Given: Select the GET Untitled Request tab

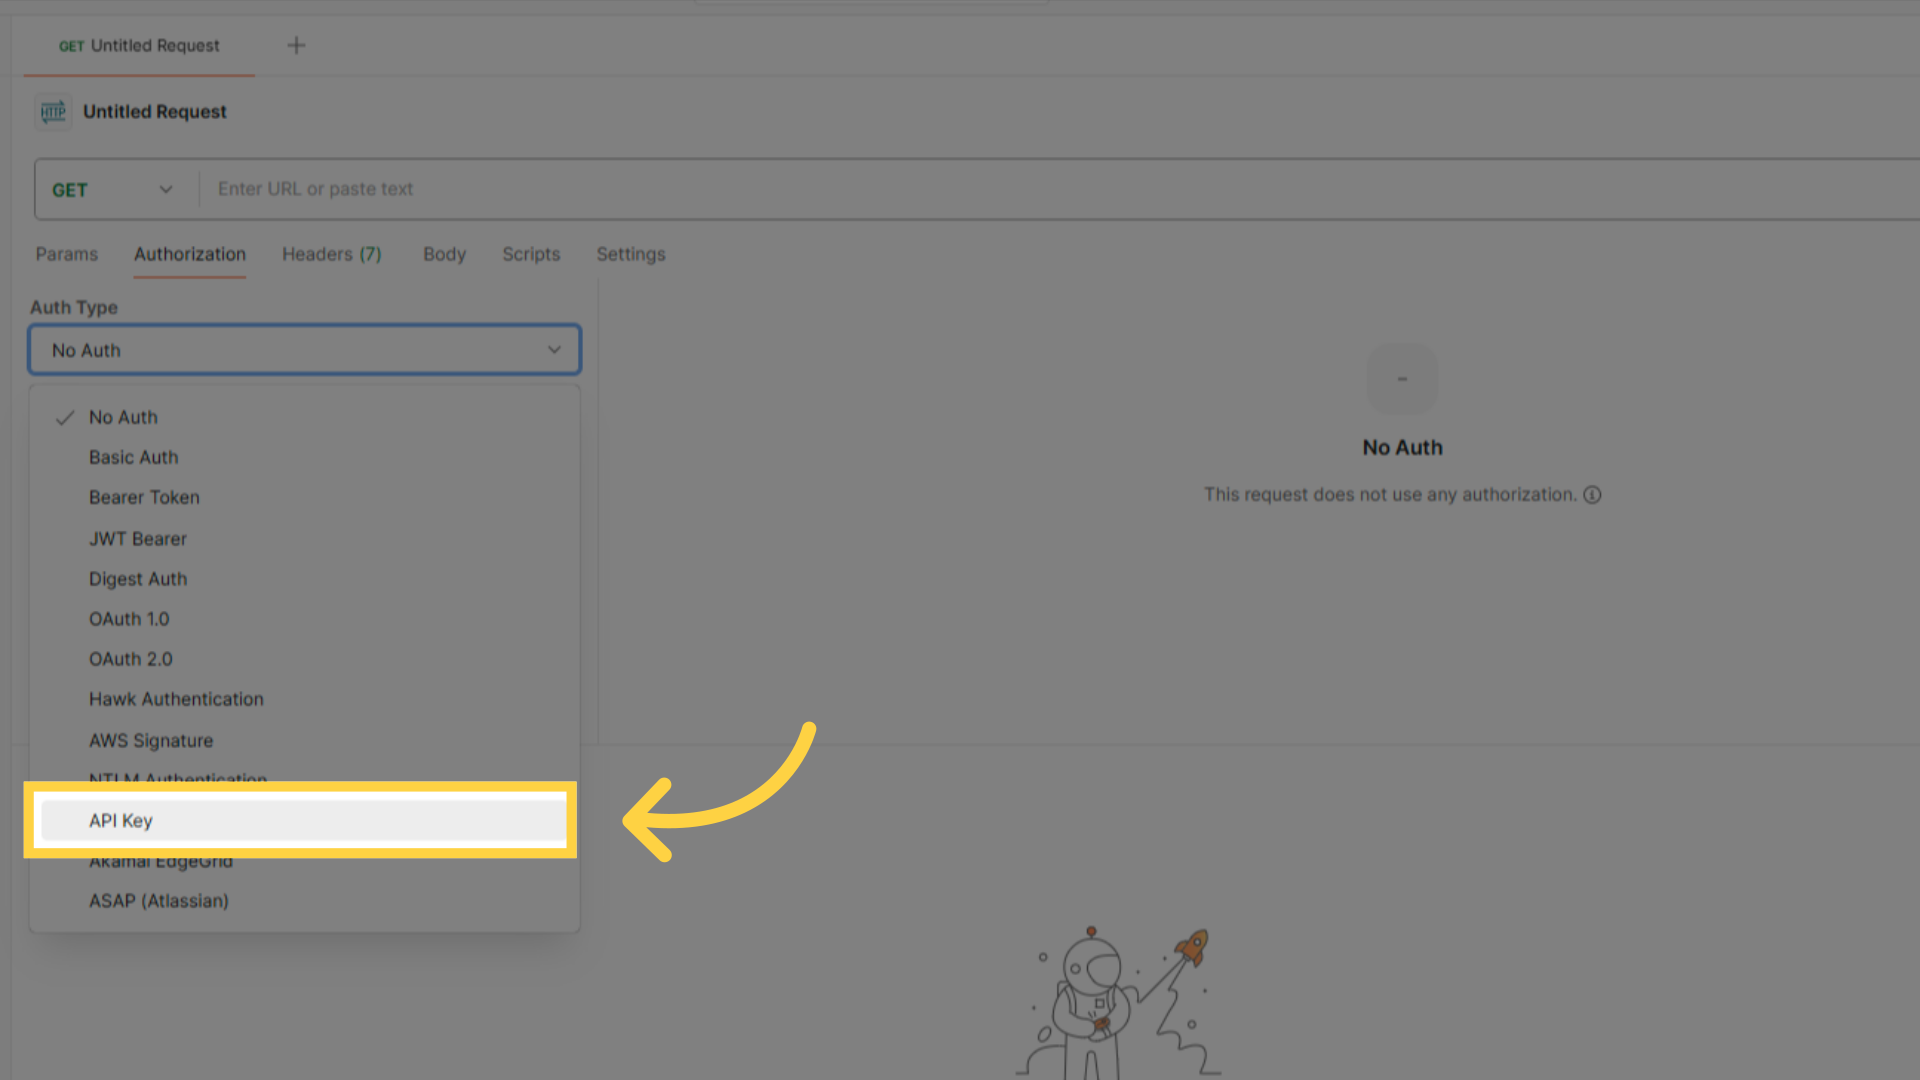Looking at the screenshot, I should pos(139,46).
